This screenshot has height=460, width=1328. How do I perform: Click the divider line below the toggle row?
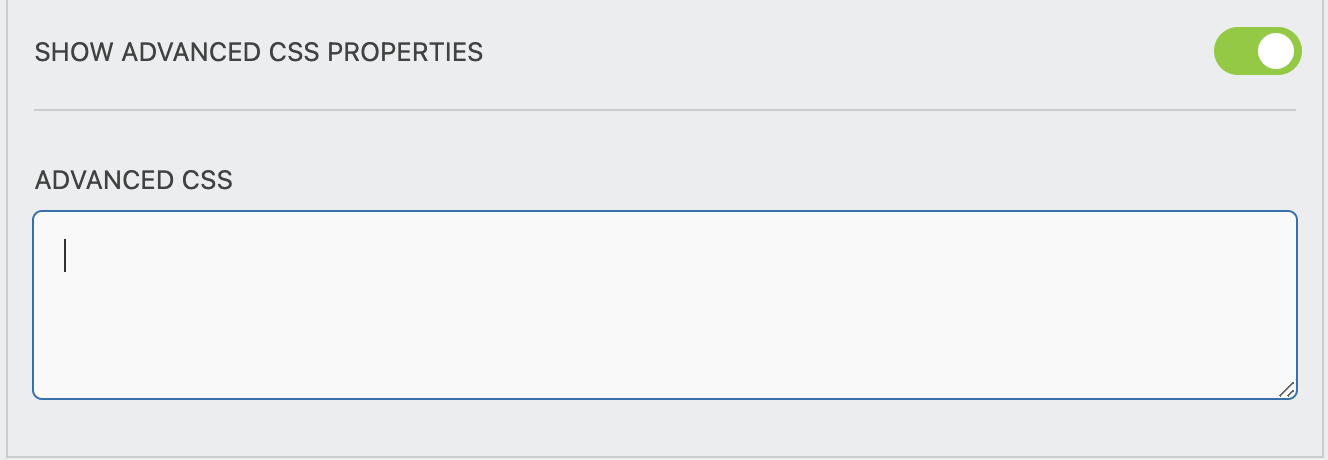[x=664, y=109]
